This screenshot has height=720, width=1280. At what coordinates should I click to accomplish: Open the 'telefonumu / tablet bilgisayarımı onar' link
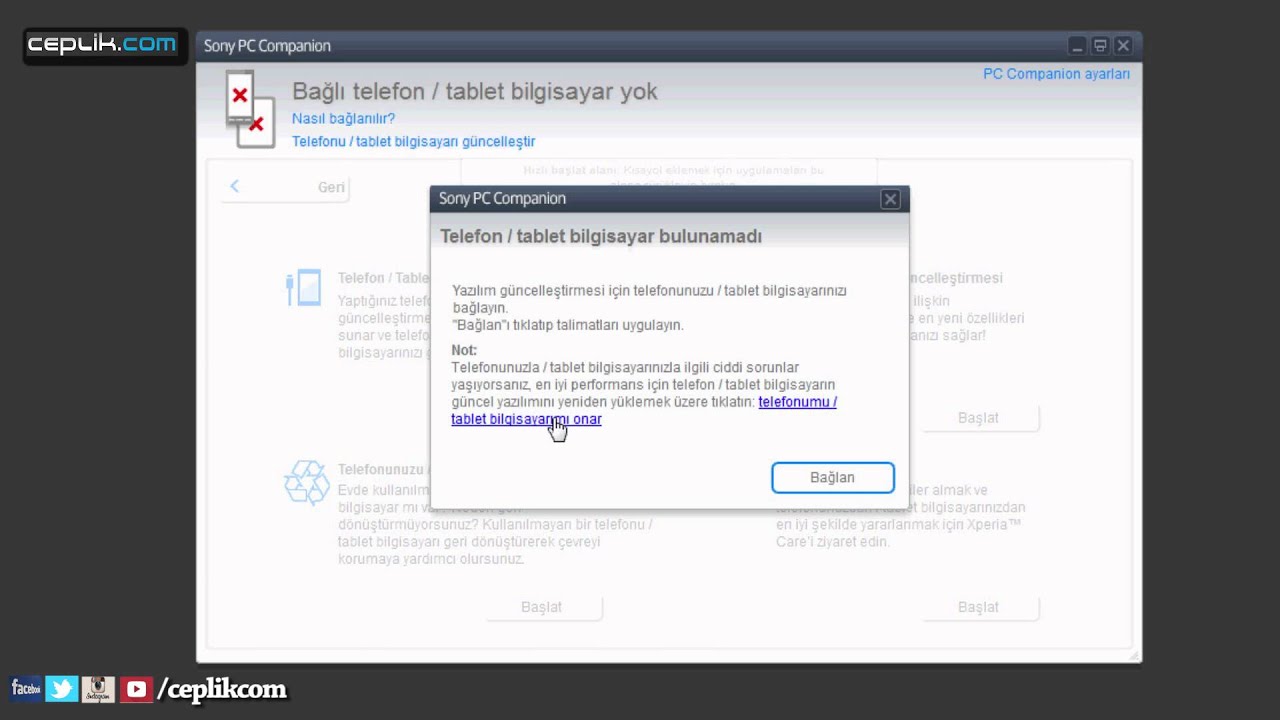(x=644, y=411)
